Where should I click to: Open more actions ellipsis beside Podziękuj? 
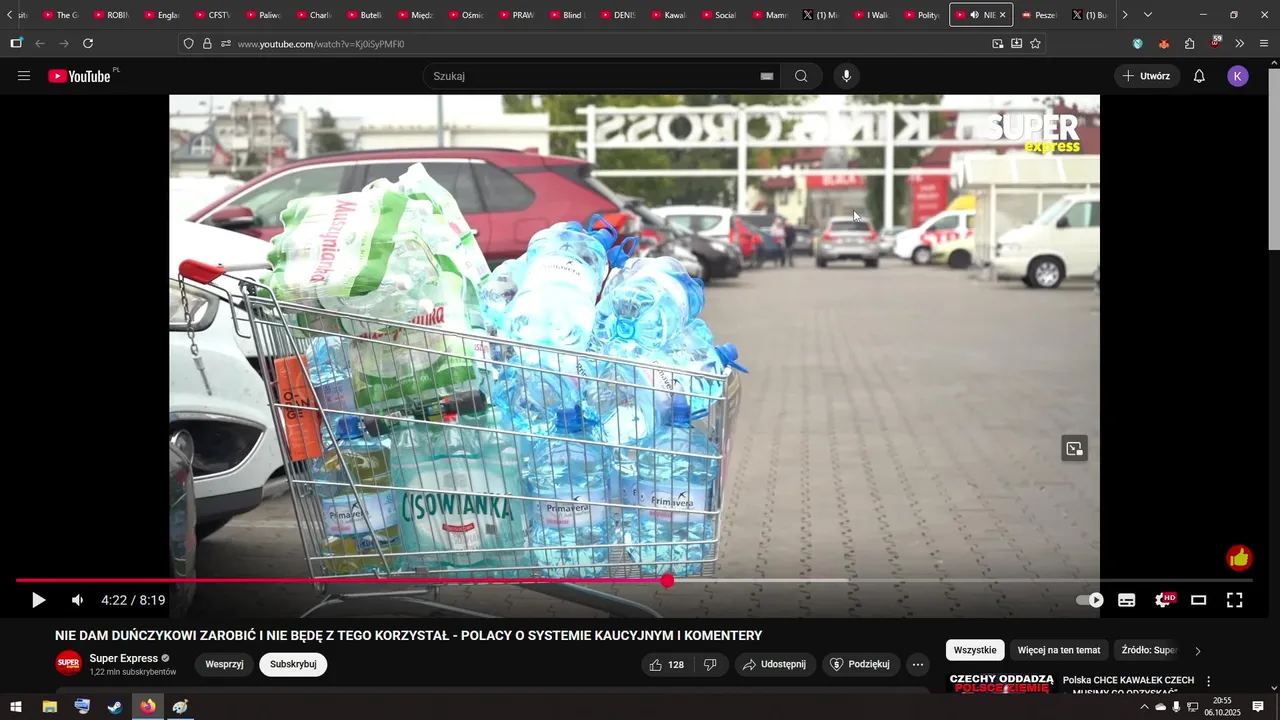pos(918,664)
